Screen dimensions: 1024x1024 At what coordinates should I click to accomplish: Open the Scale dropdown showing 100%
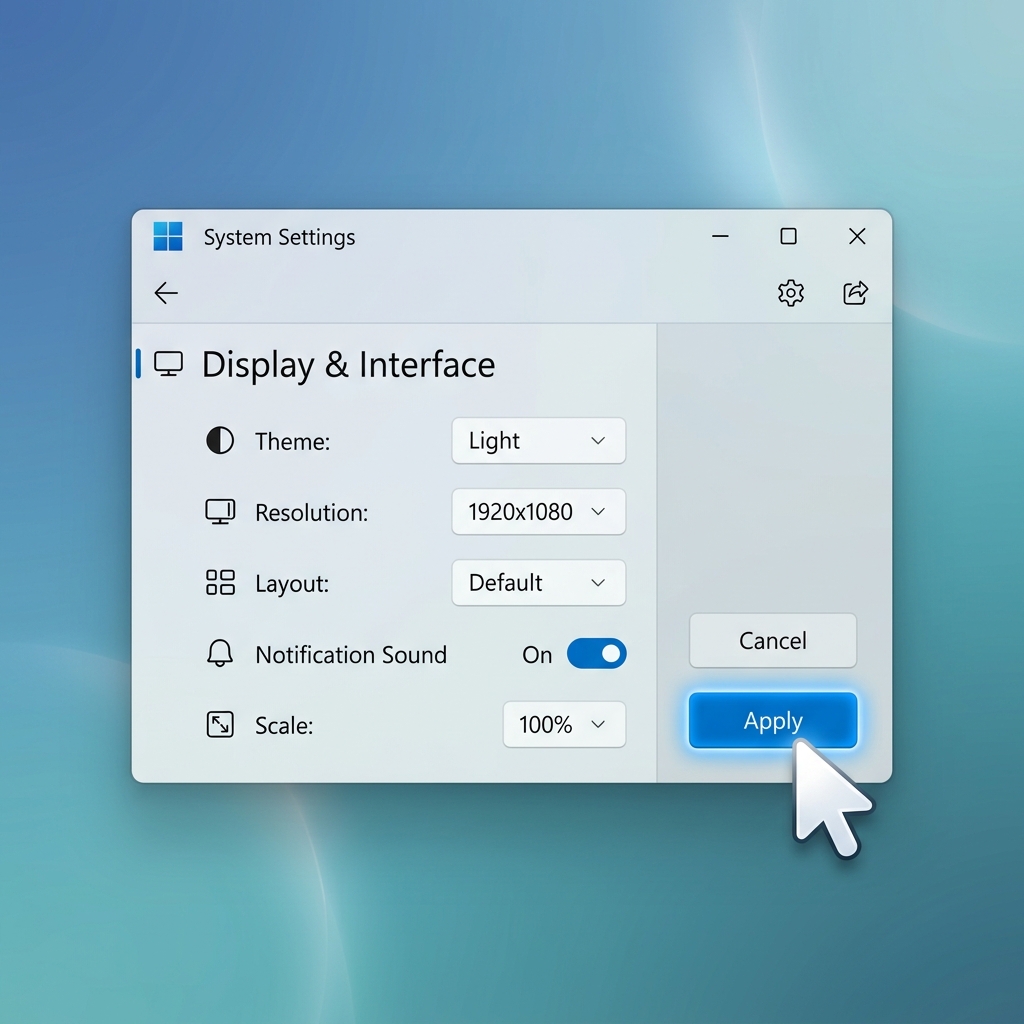click(x=564, y=725)
